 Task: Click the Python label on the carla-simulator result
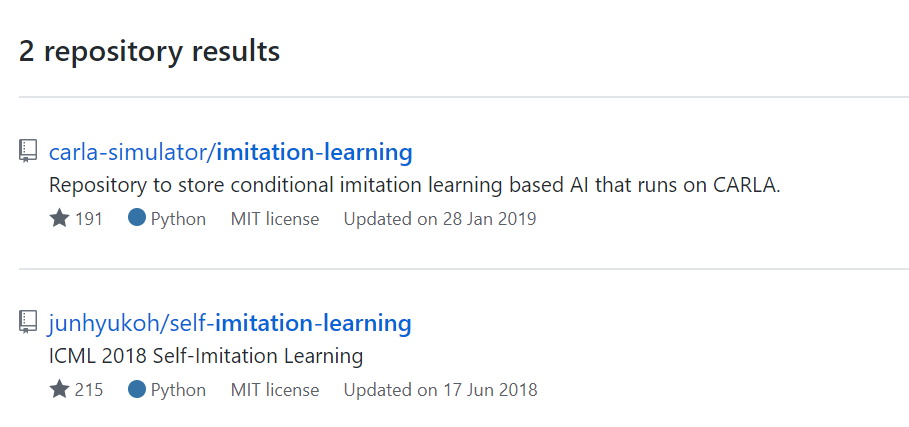tap(178, 219)
